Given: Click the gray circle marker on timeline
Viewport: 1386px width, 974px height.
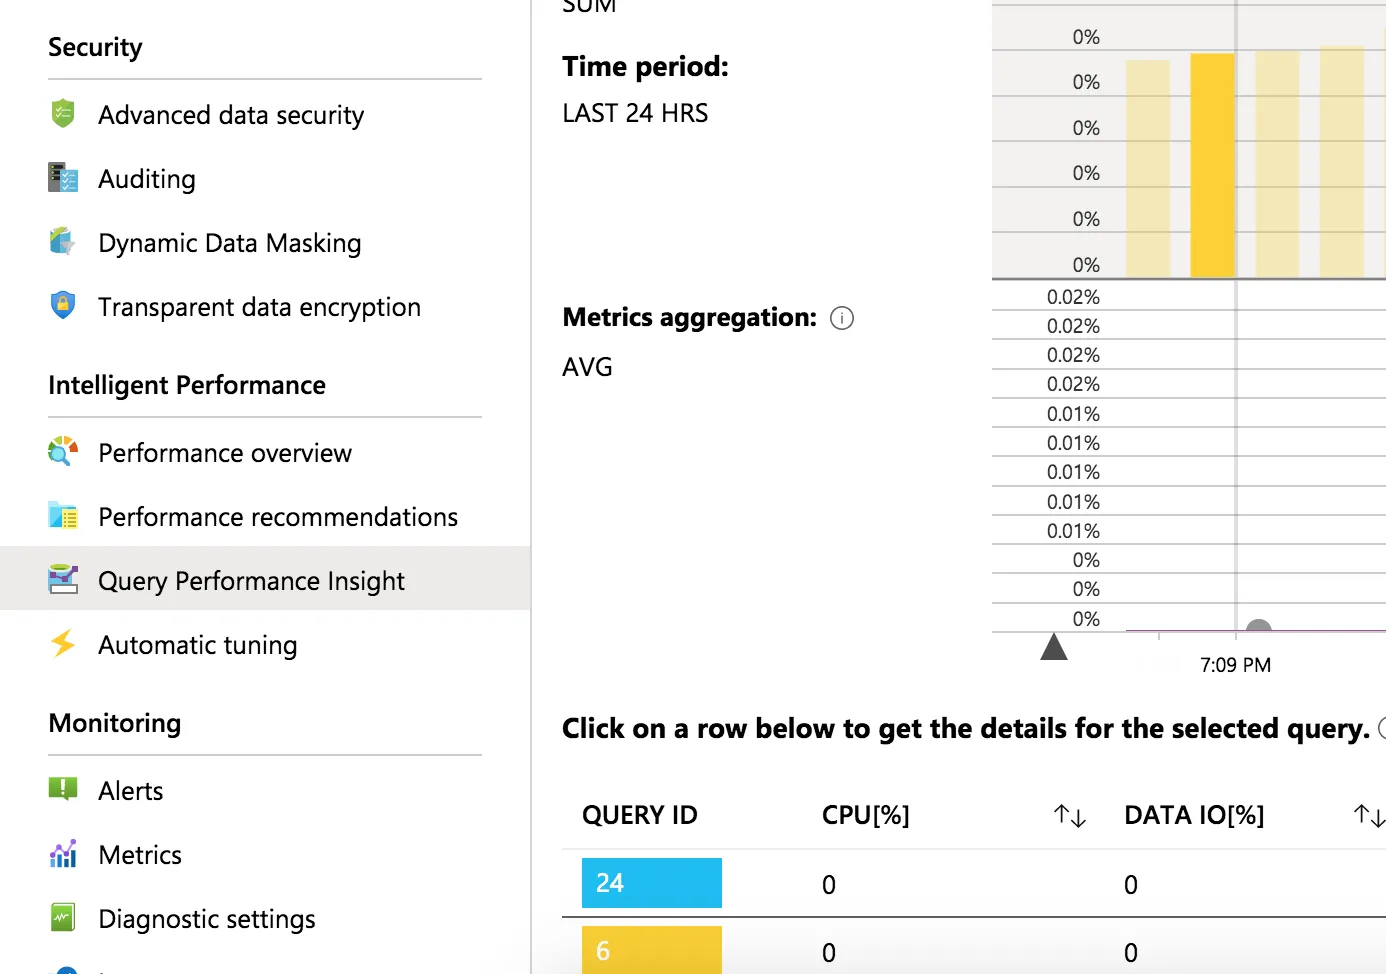Looking at the screenshot, I should coord(1258,627).
